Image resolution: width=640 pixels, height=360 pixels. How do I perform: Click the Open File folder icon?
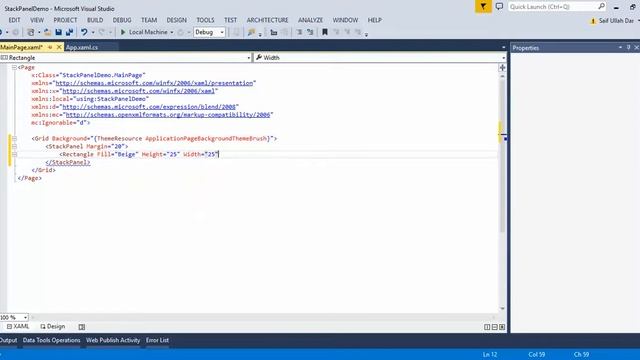pos(48,32)
